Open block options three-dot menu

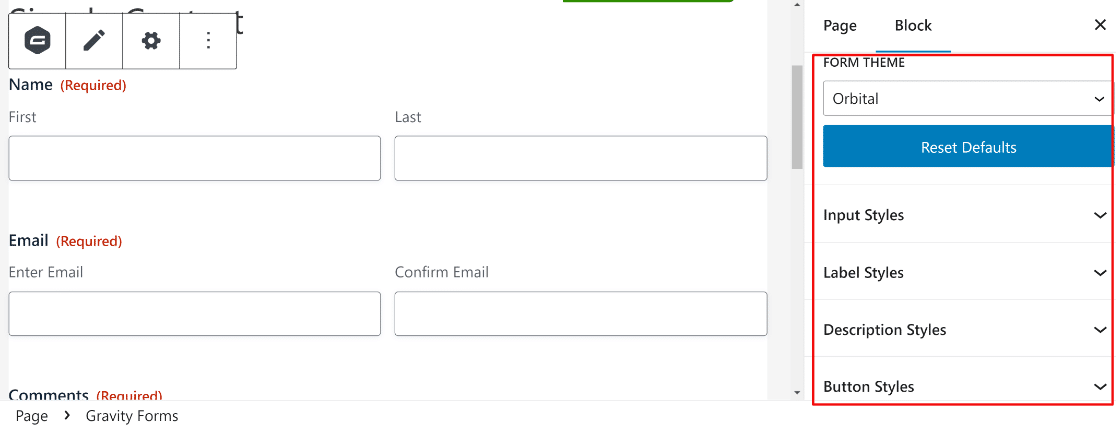coord(208,41)
